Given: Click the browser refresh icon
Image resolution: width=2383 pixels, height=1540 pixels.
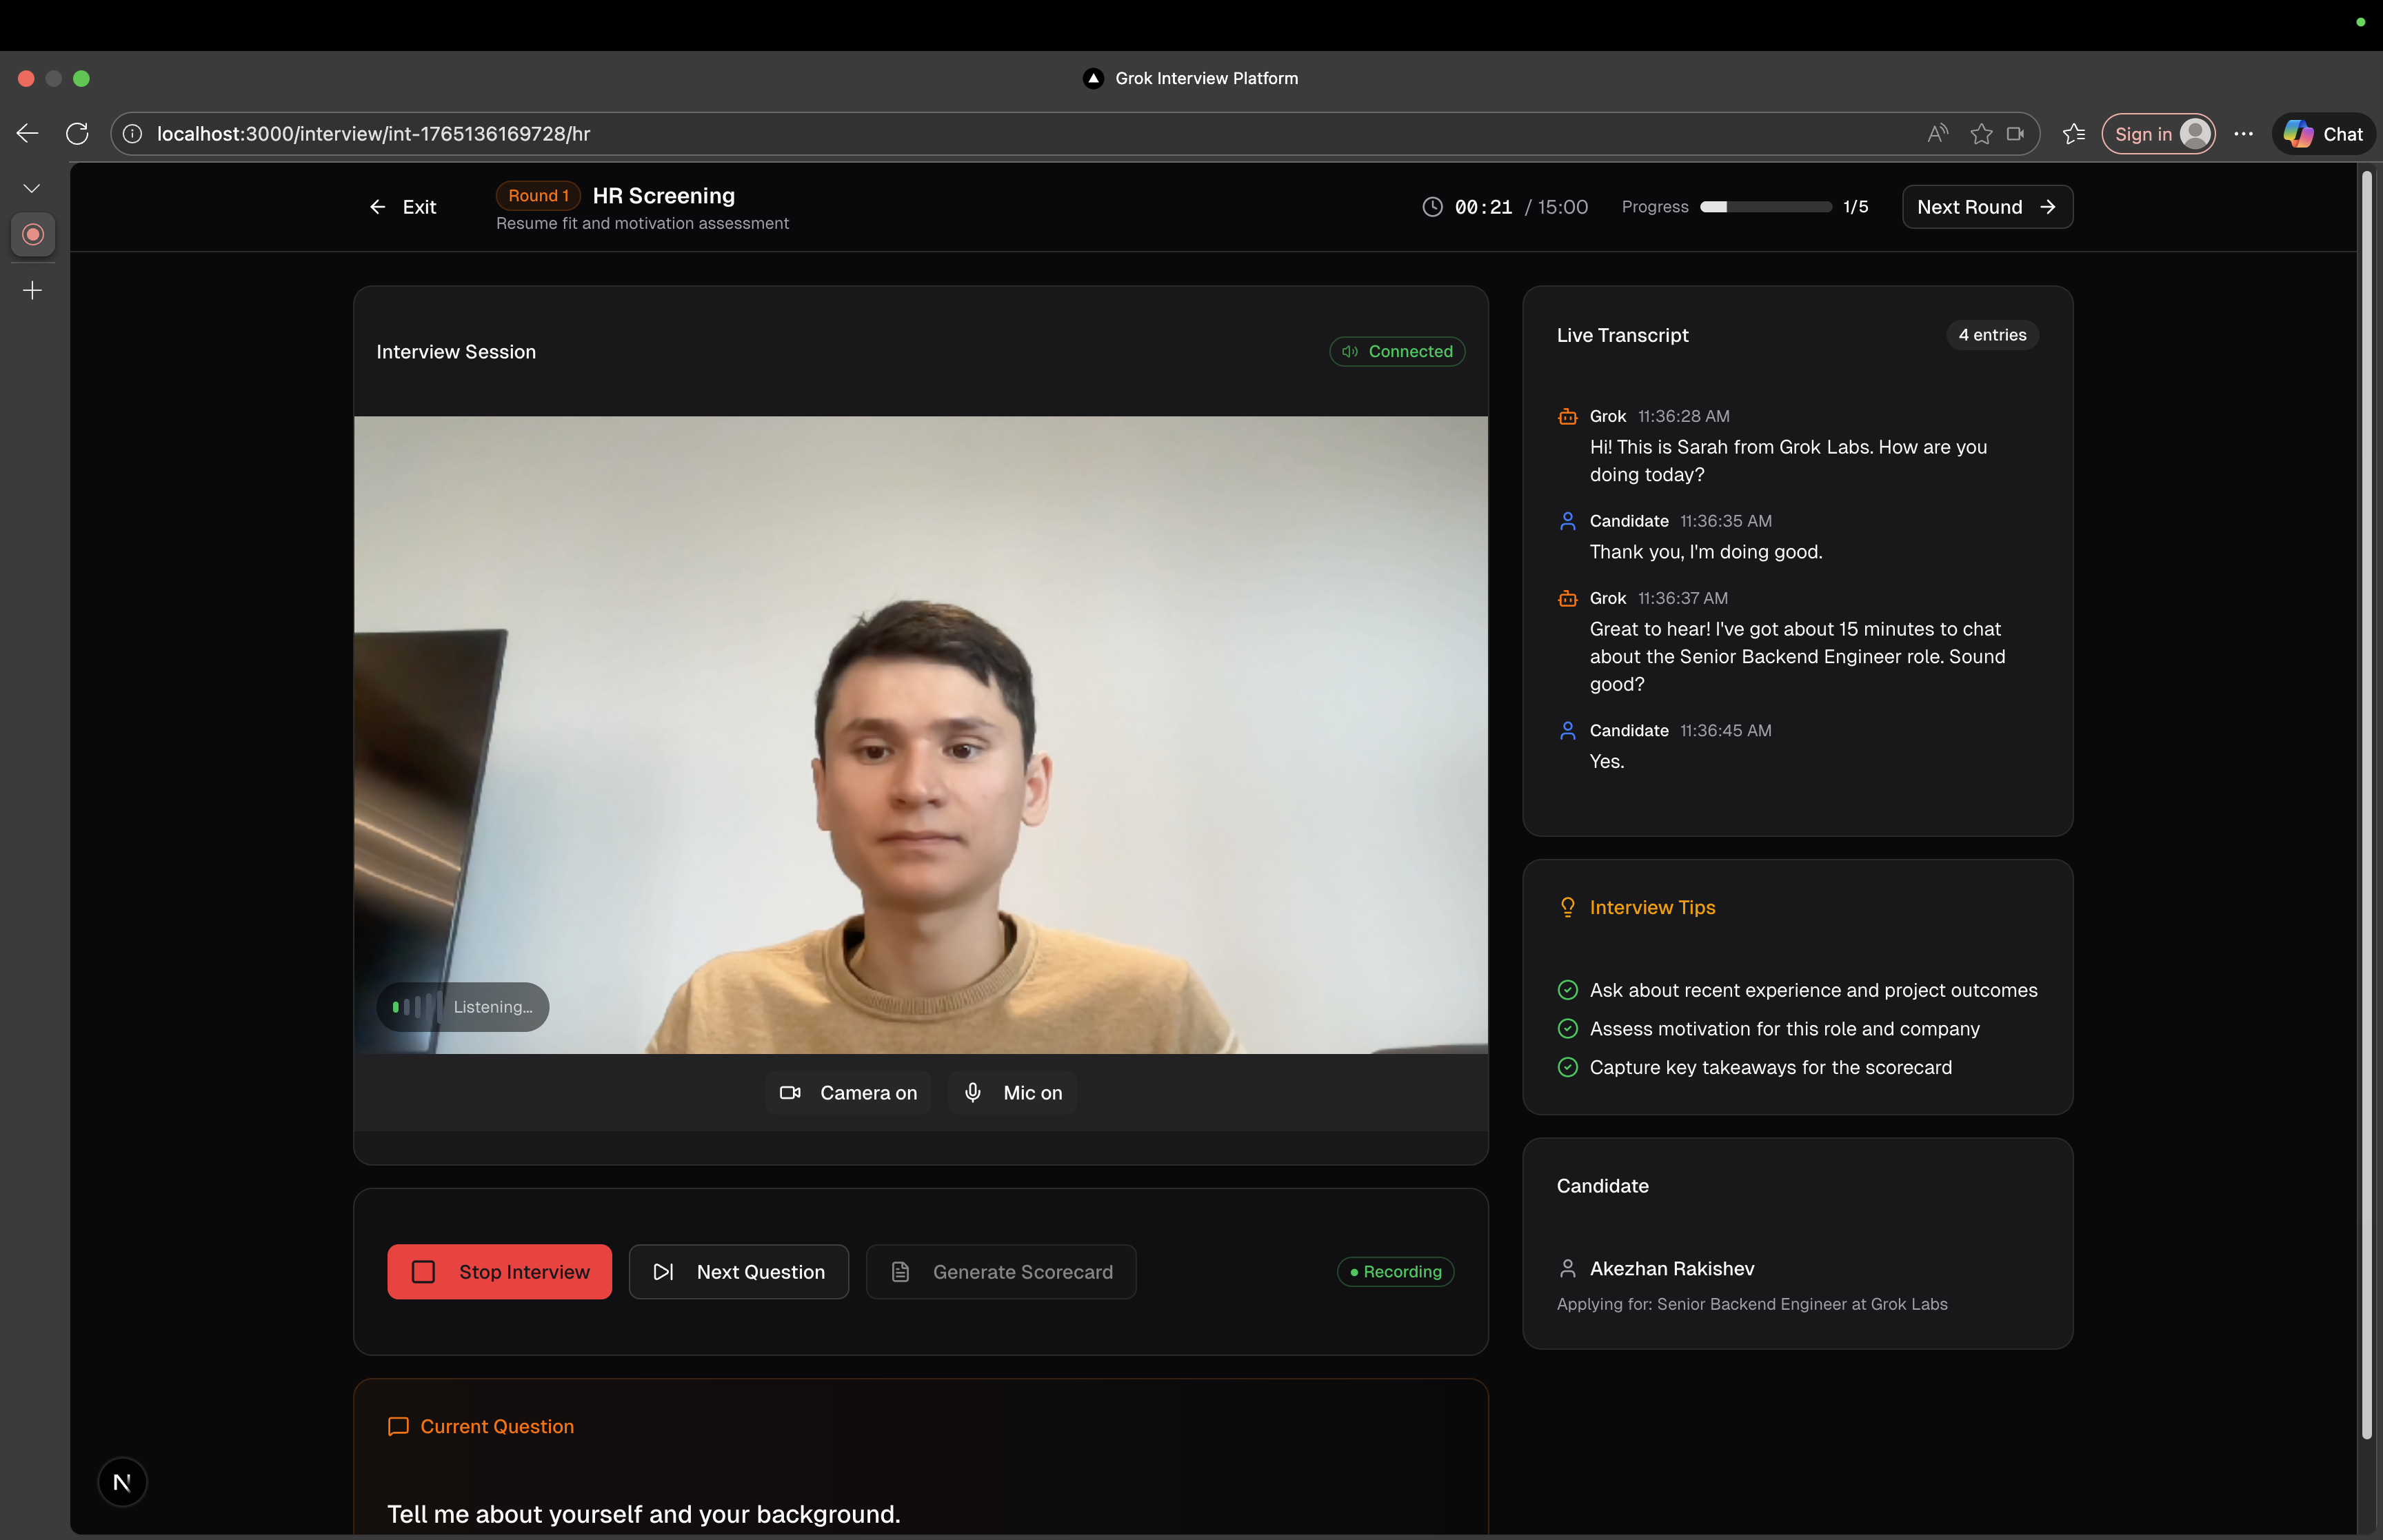Looking at the screenshot, I should (x=77, y=134).
